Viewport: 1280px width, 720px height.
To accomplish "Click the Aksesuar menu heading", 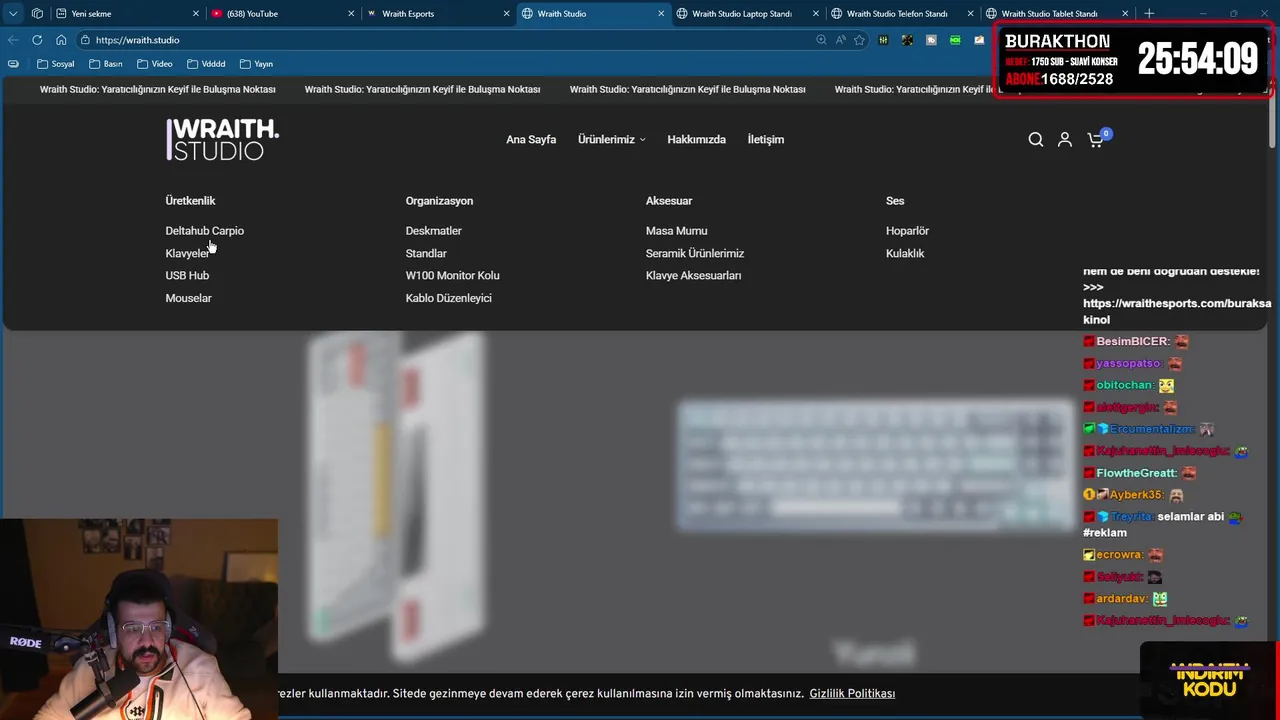I will coord(668,201).
